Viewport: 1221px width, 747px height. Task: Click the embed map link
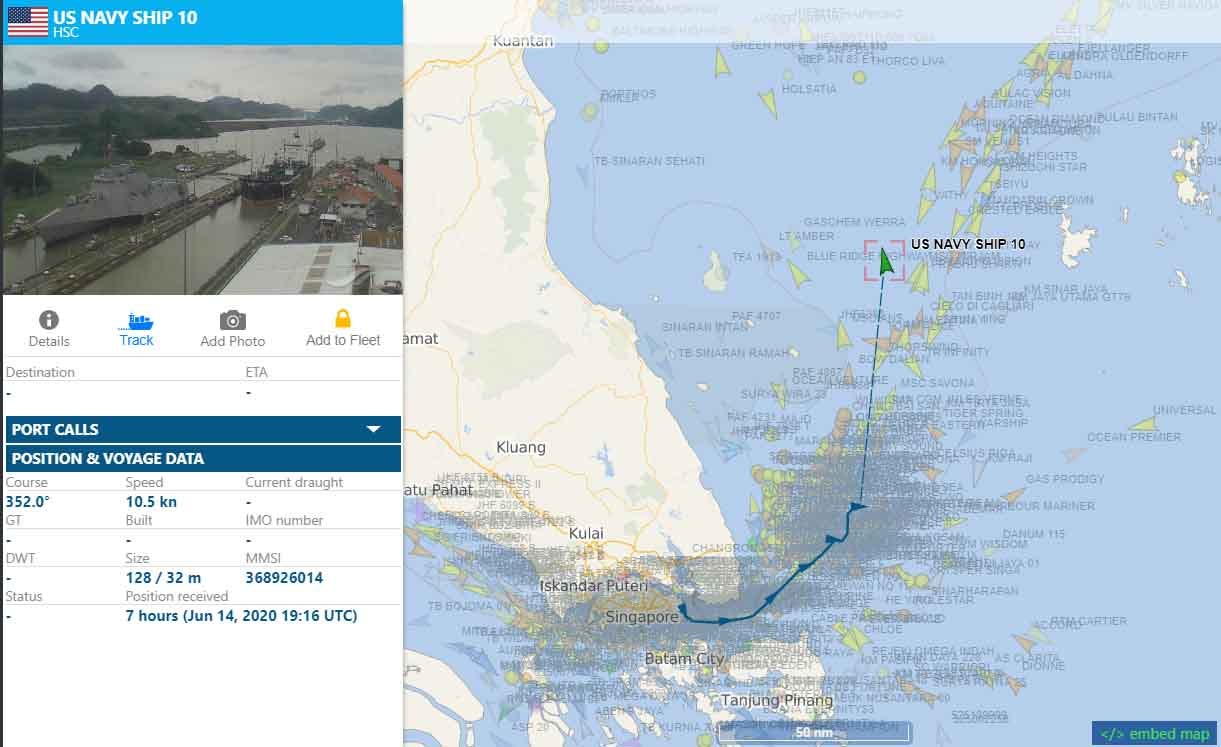point(1154,734)
